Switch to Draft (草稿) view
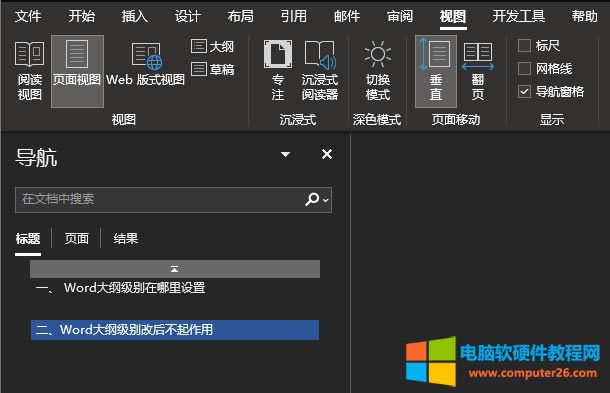Image resolution: width=610 pixels, height=393 pixels. (x=212, y=69)
